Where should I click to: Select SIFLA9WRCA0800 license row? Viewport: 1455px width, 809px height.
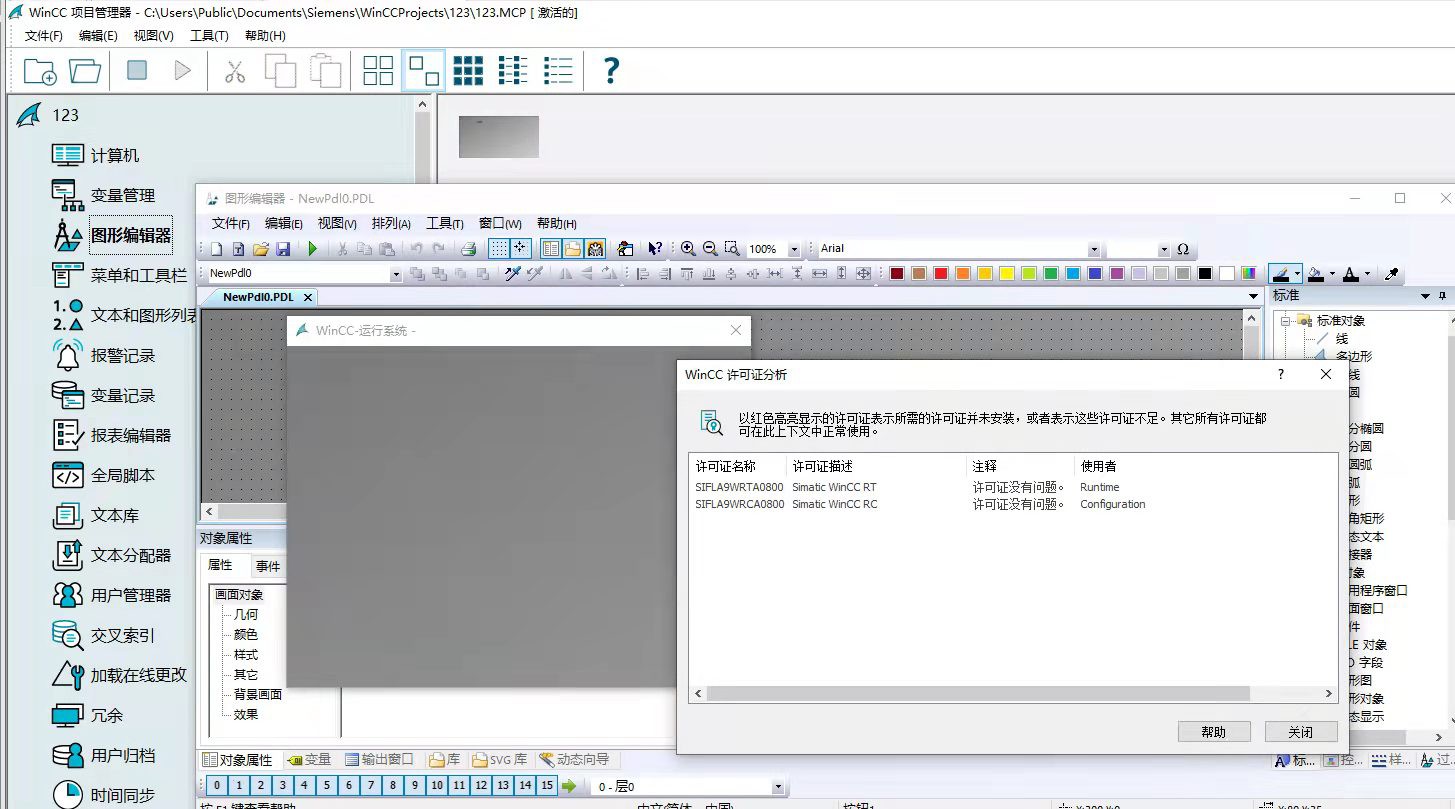(x=1012, y=504)
